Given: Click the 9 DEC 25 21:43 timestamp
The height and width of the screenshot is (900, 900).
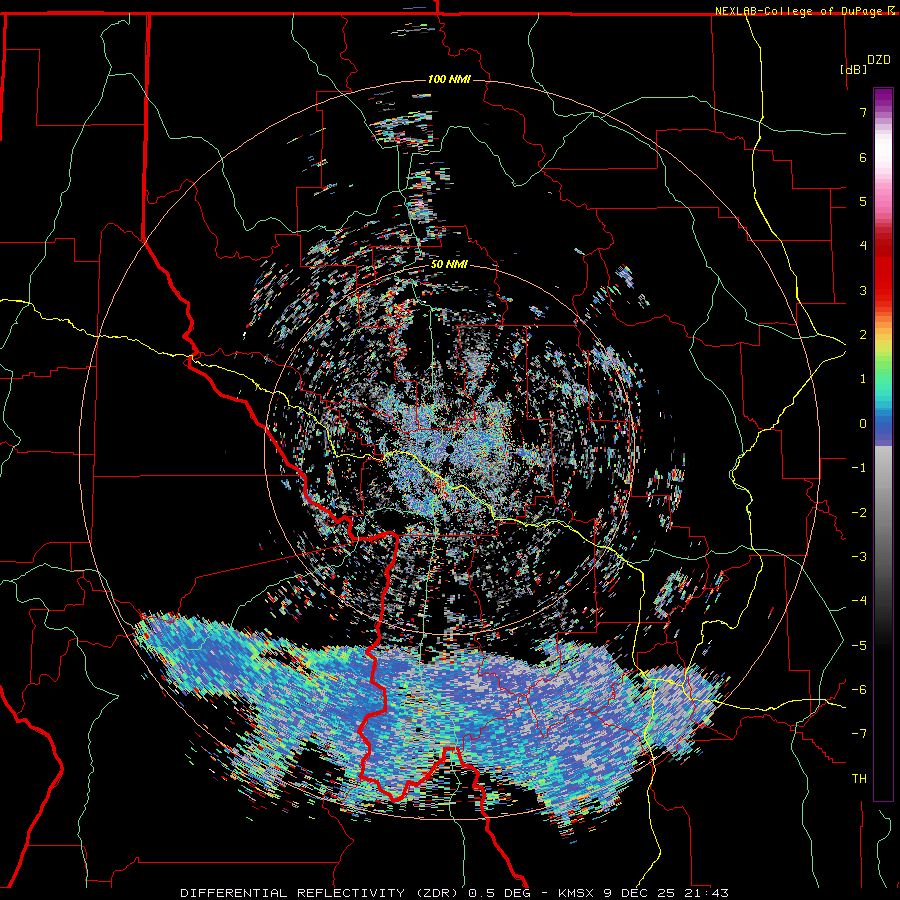Looking at the screenshot, I should coord(666,893).
